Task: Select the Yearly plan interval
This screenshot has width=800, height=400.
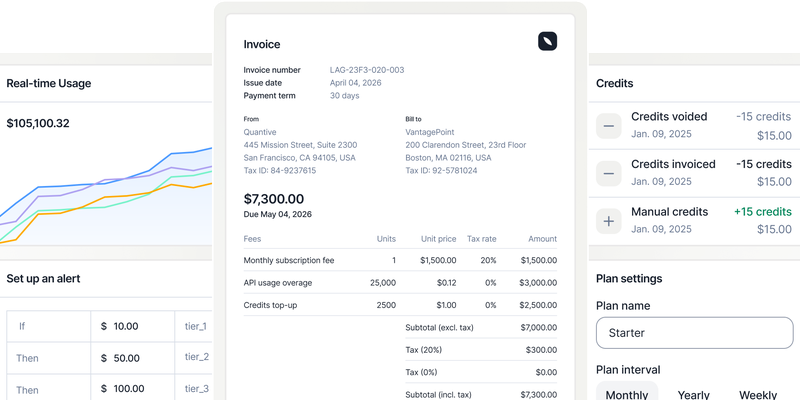Action: (693, 394)
